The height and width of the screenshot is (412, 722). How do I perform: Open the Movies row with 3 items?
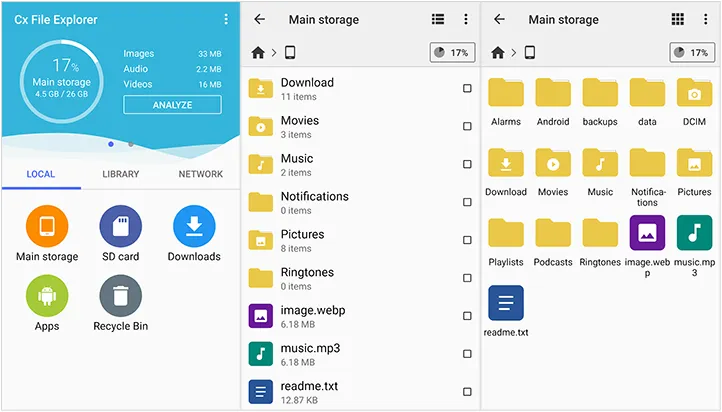(x=361, y=126)
